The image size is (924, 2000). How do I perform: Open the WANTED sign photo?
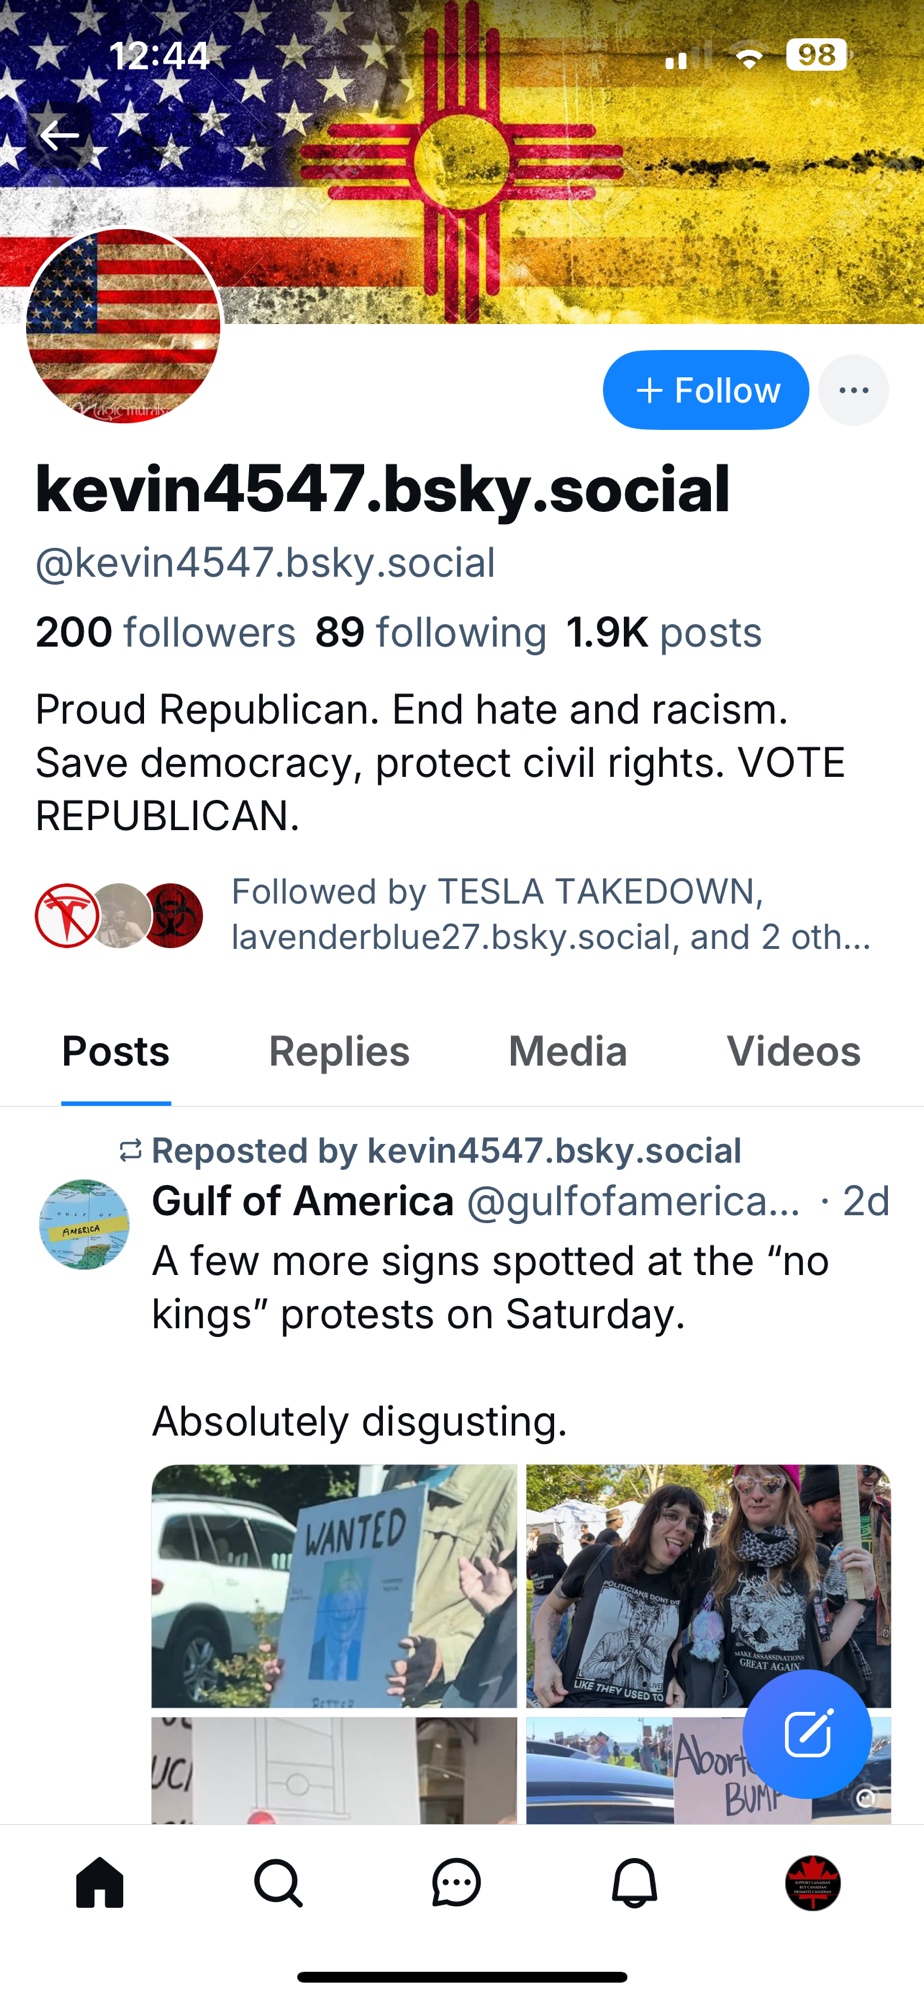pyautogui.click(x=334, y=1585)
